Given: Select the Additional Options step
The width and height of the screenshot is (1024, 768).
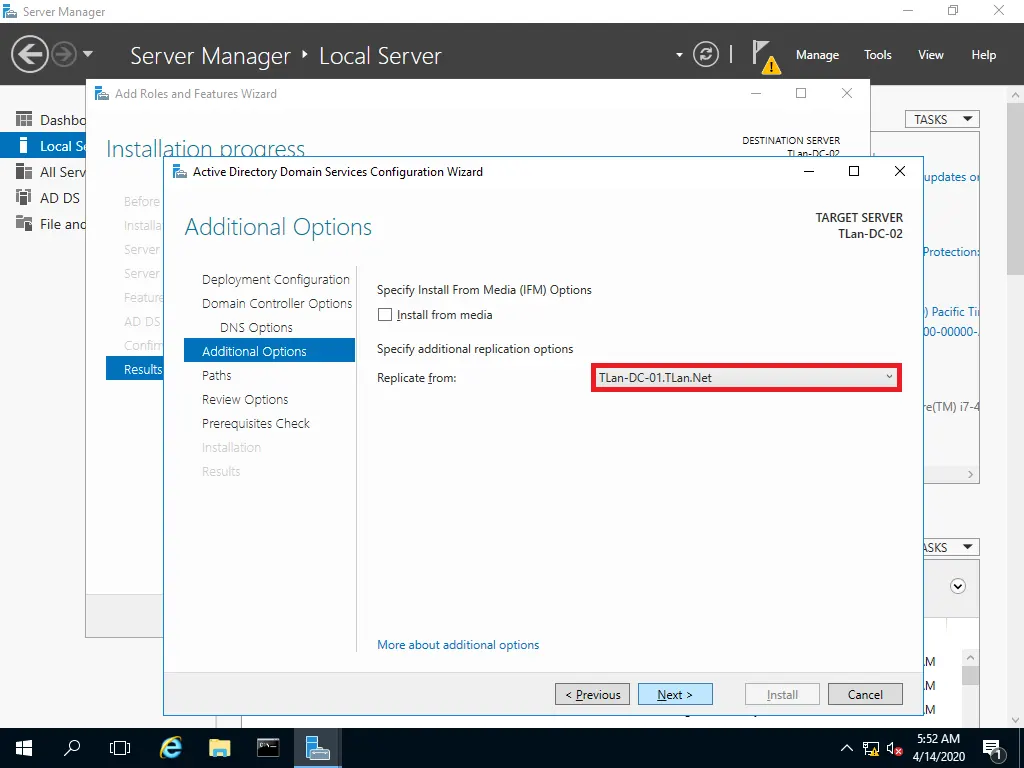Looking at the screenshot, I should 269,351.
